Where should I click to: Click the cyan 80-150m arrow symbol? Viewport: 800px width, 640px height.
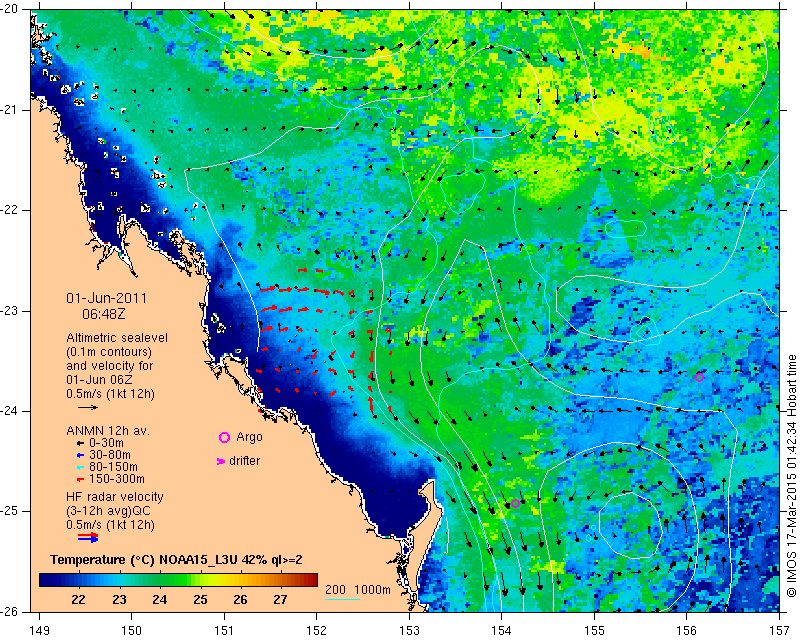coord(80,467)
